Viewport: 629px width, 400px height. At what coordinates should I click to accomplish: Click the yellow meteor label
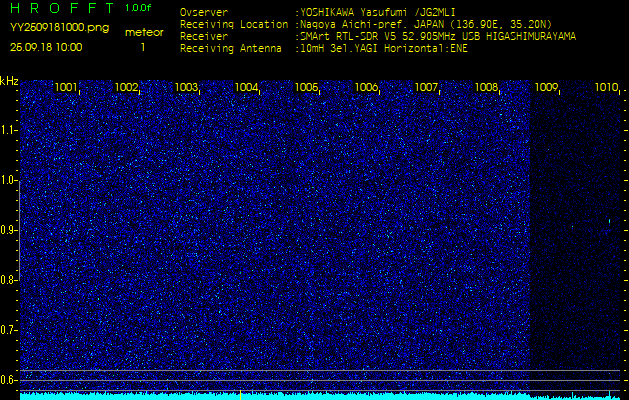point(144,32)
